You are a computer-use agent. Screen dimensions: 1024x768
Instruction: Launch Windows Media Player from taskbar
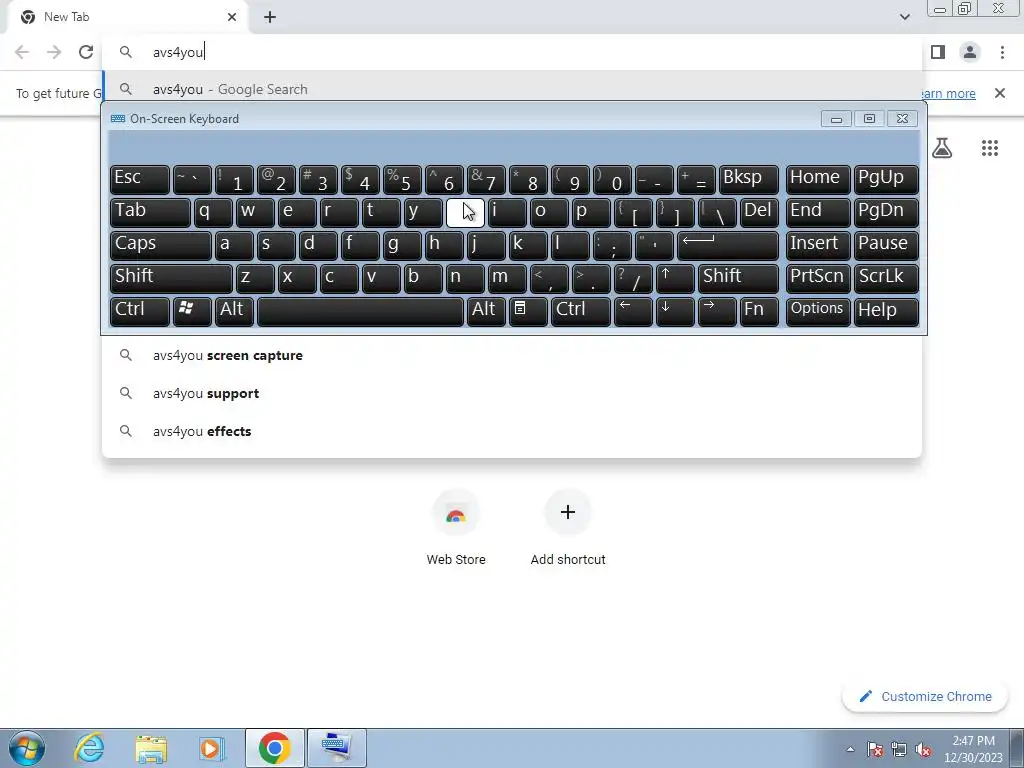click(x=212, y=748)
